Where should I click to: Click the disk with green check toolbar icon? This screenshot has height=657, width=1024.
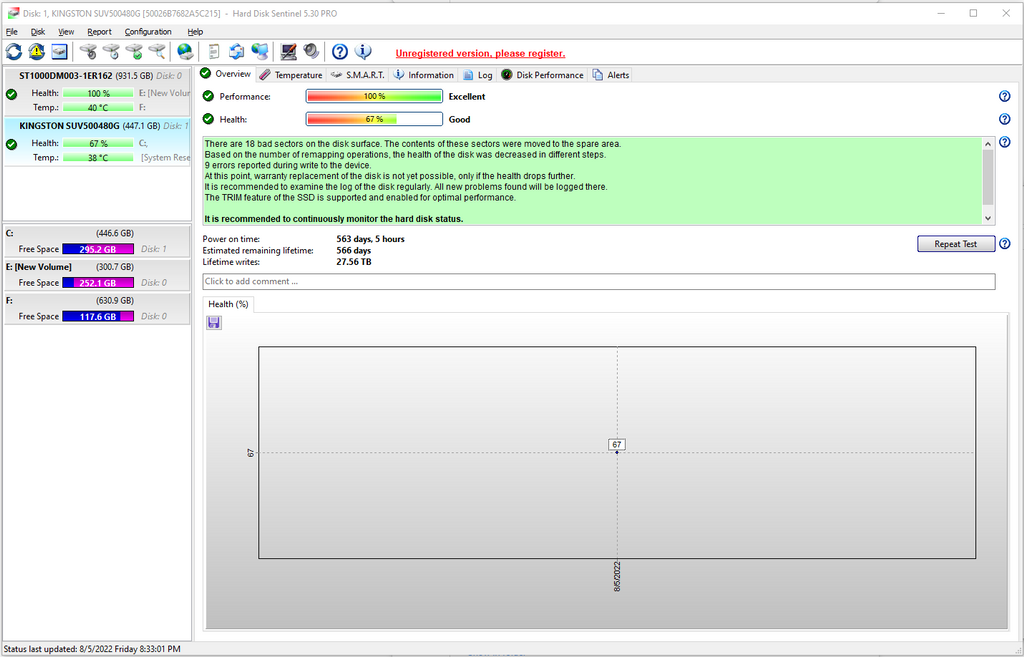[x=134, y=52]
